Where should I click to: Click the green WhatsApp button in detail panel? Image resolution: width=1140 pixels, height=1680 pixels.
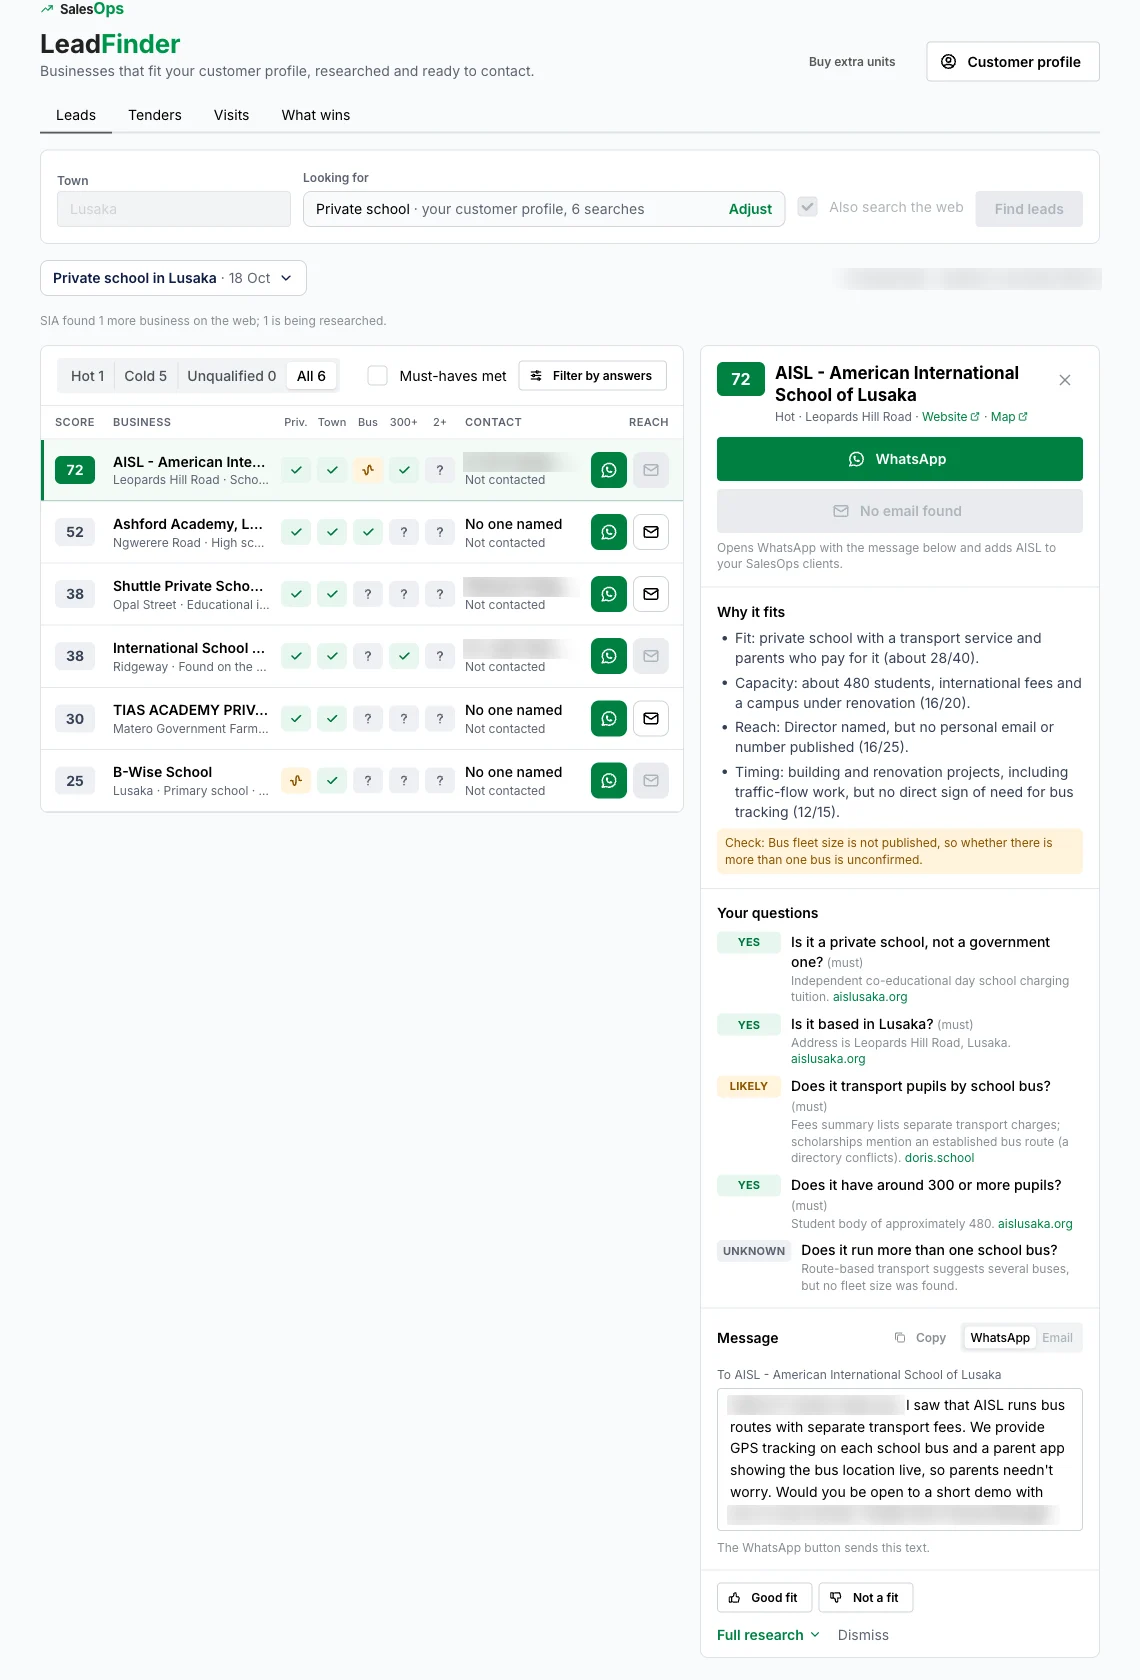tap(900, 459)
